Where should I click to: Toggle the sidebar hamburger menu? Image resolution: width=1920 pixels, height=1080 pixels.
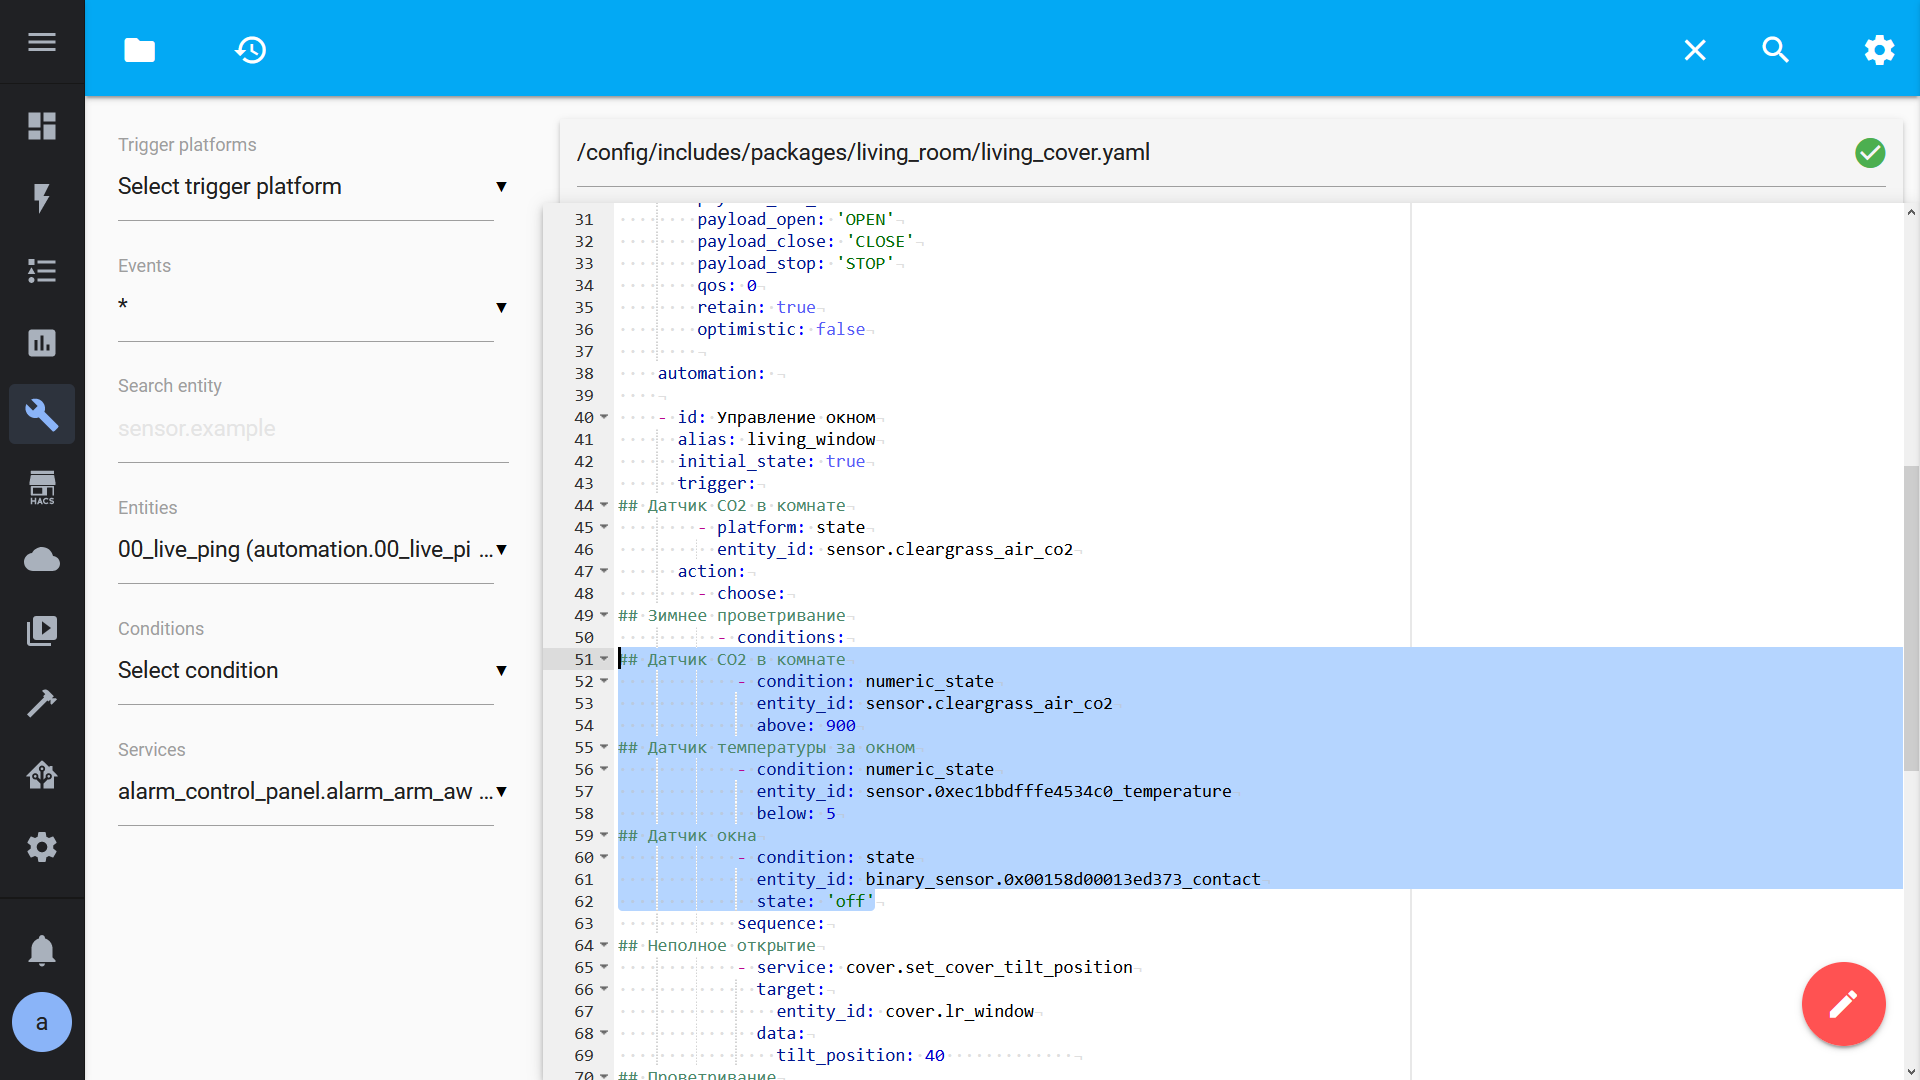click(42, 42)
